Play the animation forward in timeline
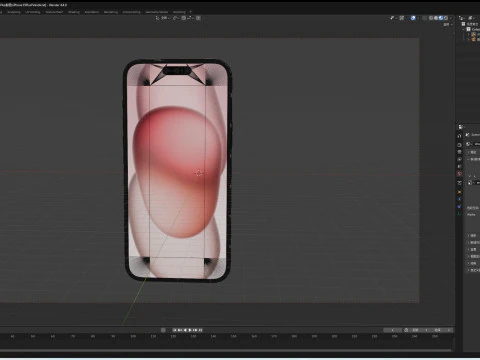 pos(190,330)
